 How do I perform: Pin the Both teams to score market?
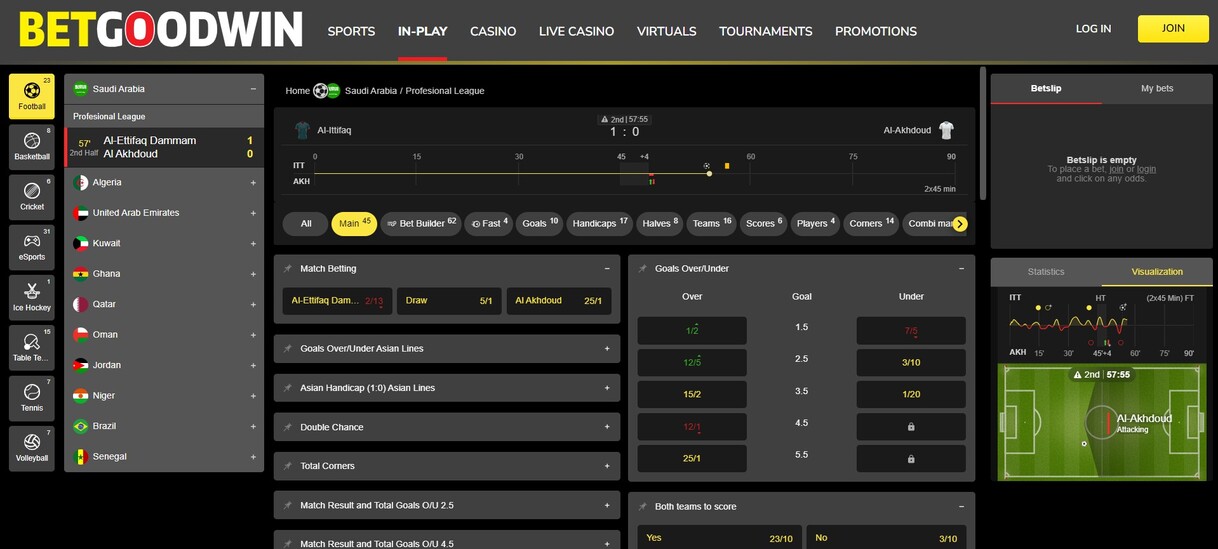coord(642,507)
